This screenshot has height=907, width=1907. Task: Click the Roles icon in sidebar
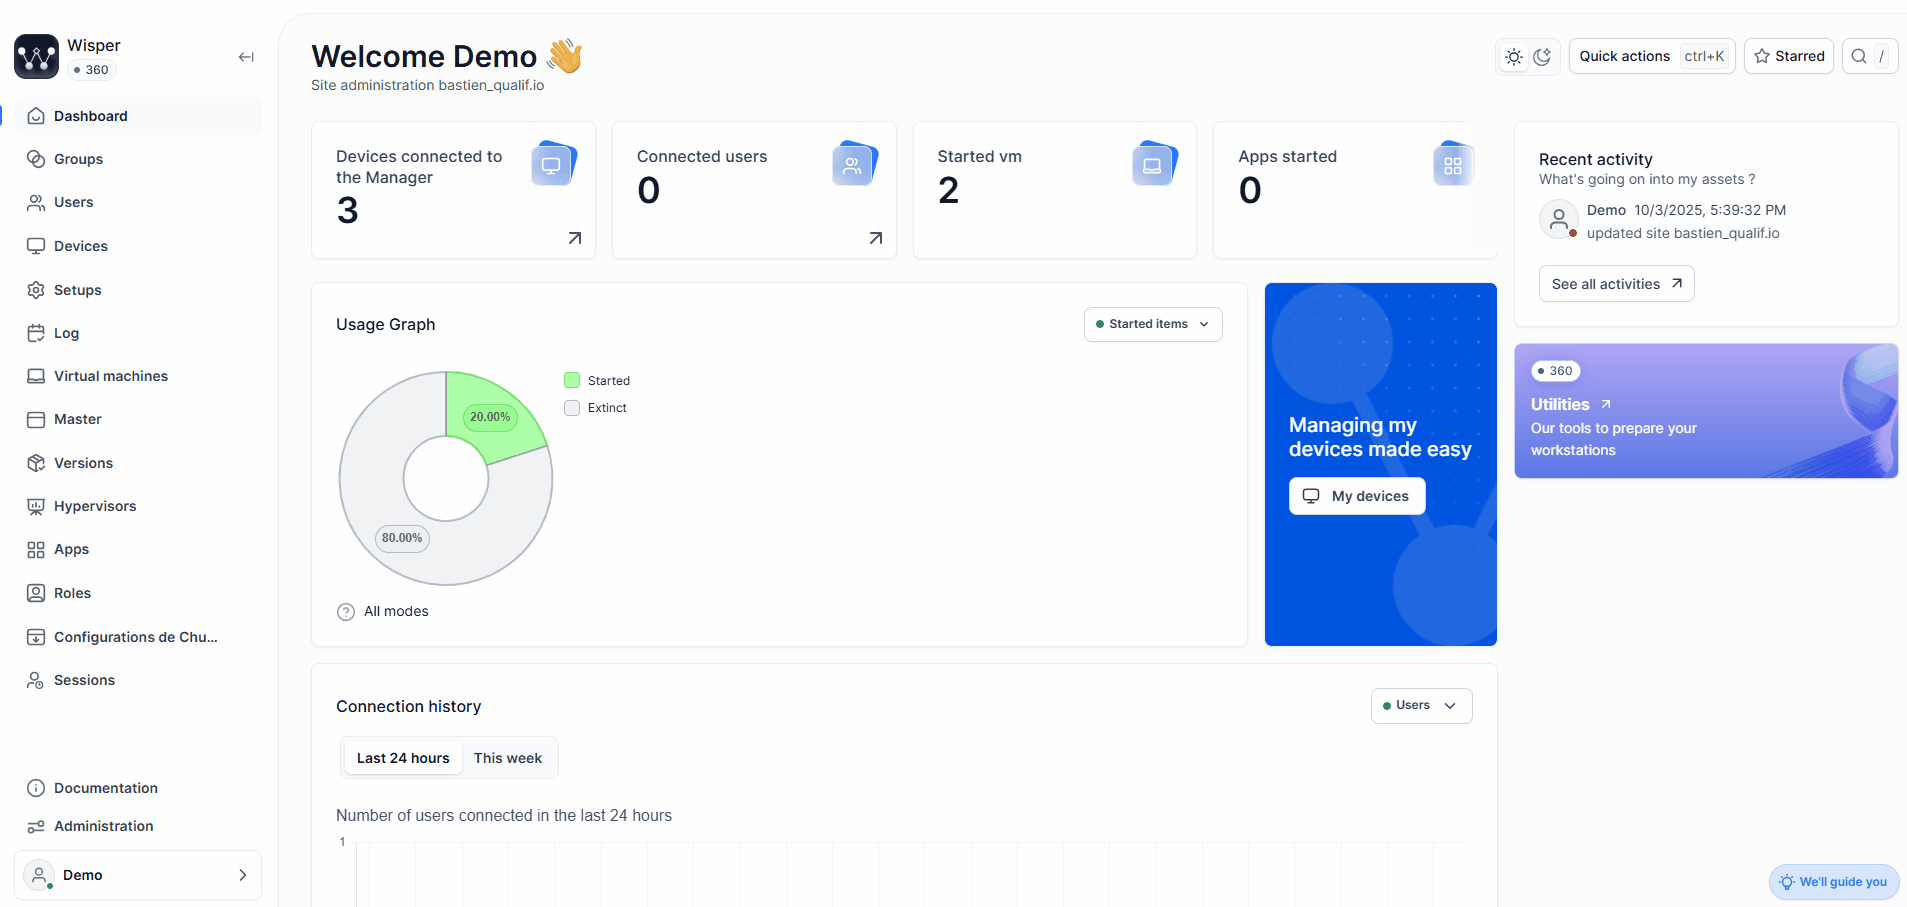36,593
